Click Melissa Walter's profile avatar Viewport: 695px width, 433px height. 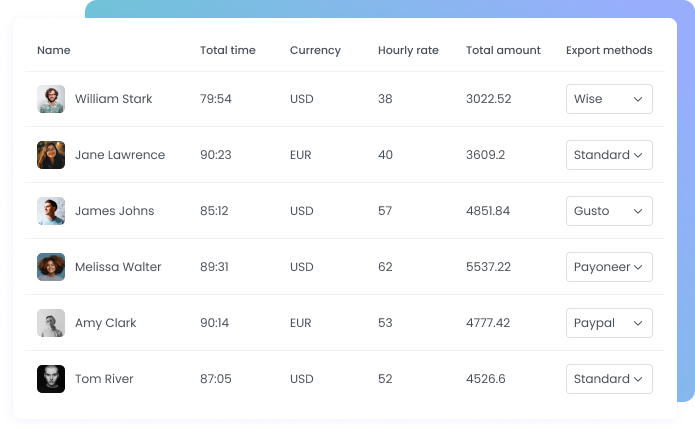(x=51, y=267)
